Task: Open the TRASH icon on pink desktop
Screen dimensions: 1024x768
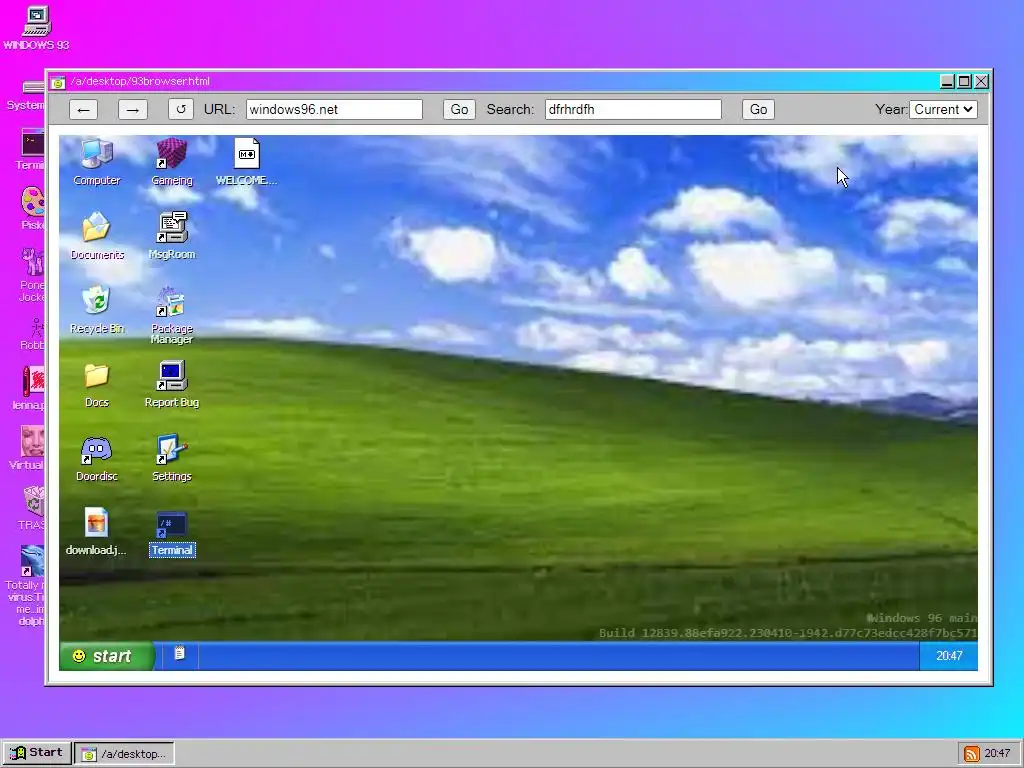Action: coord(32,508)
